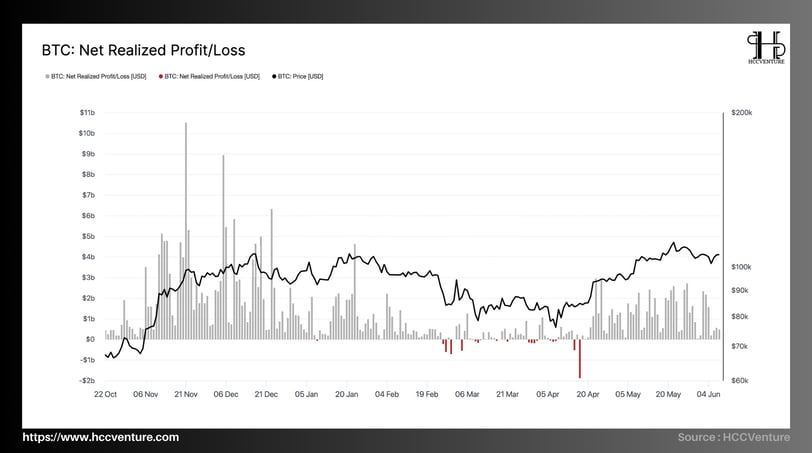812x453 pixels.
Task: Toggle the gray Net Realized Profit/Loss legend dot
Action: 47,77
